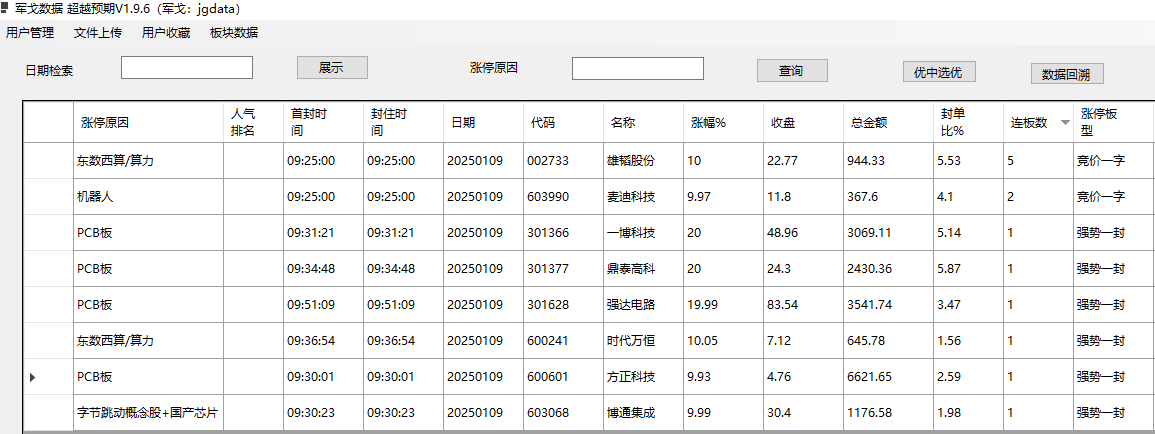Select the row marker arrow beside 方正科技
This screenshot has height=434, width=1155.
coord(32,377)
